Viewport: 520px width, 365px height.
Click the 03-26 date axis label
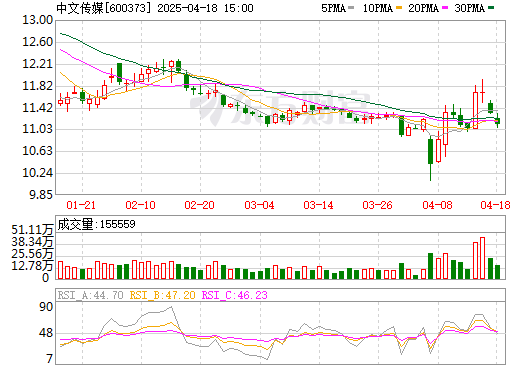(x=377, y=205)
